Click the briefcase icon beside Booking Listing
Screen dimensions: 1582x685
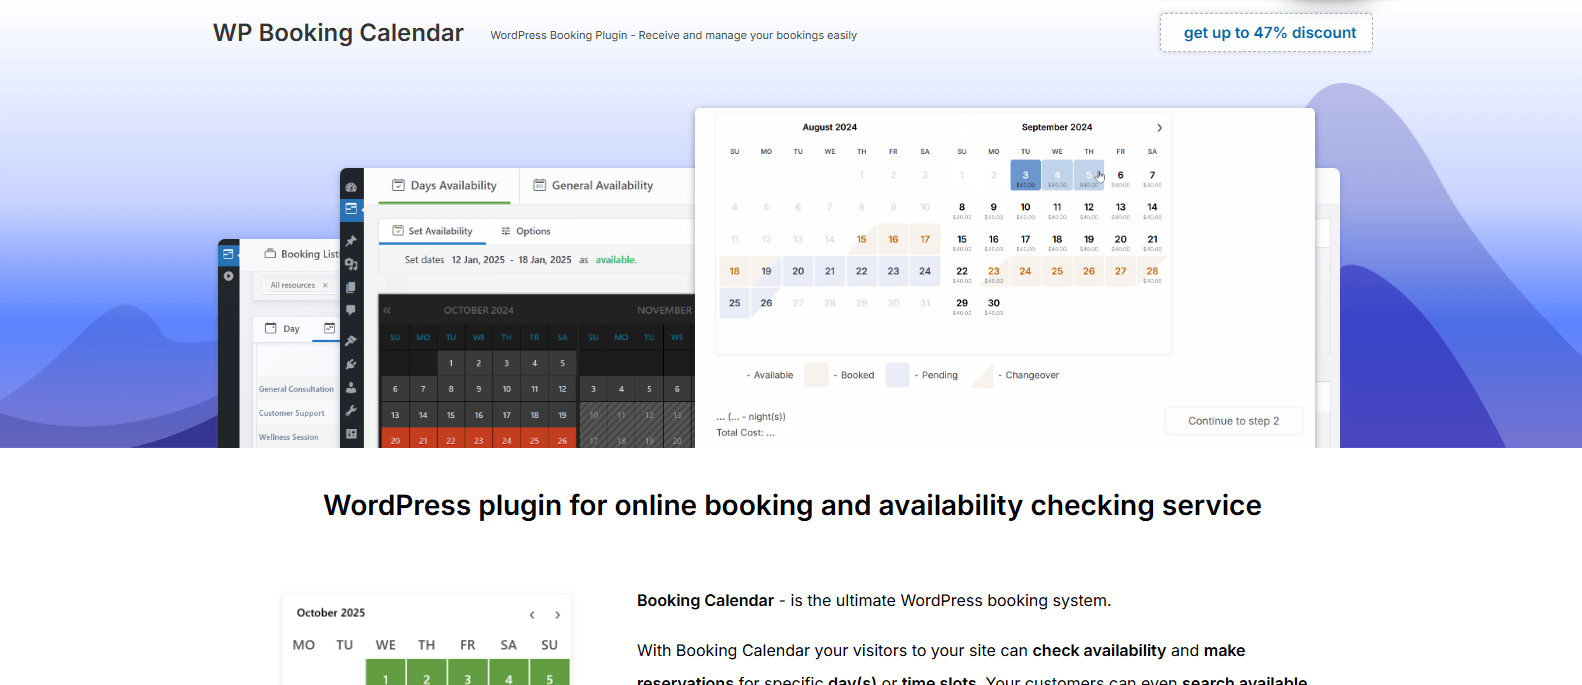270,254
